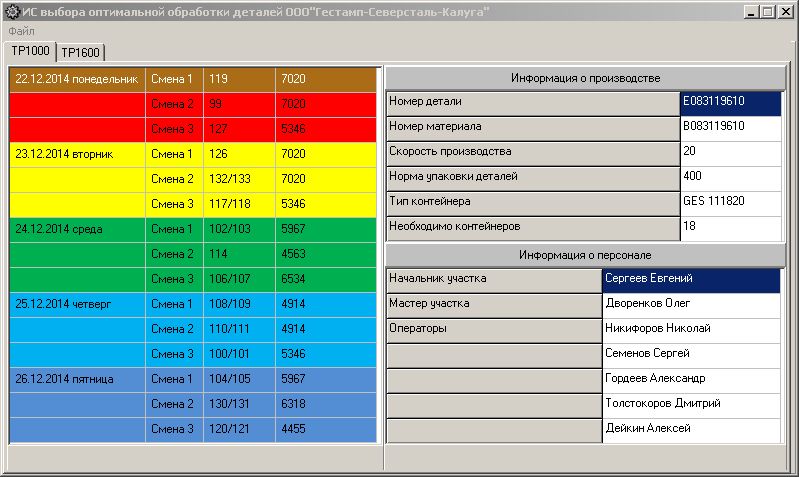Switch to the TP1000 tab
This screenshot has height=477, width=799.
[30, 51]
